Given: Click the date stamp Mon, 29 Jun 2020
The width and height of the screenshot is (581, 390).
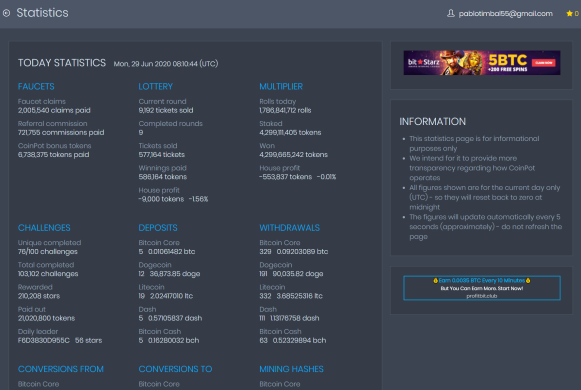Looking at the screenshot, I should [x=166, y=64].
